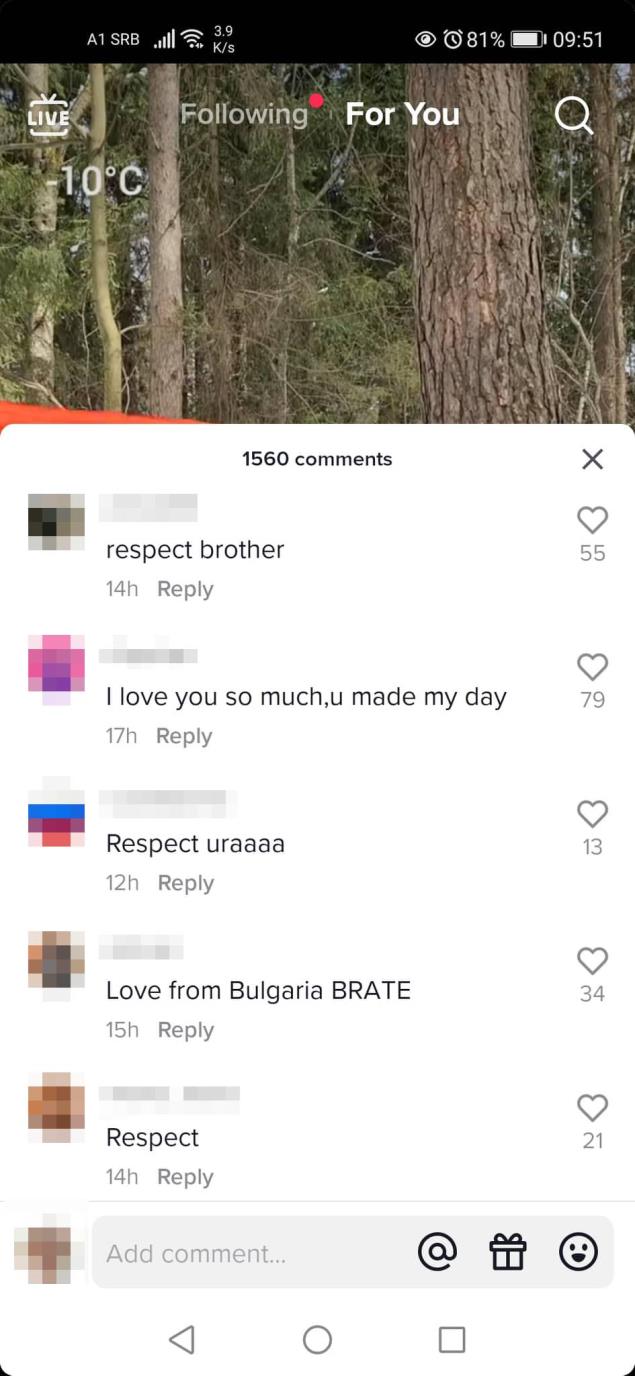This screenshot has height=1376, width=635.
Task: Mention someone with the @ icon
Action: [437, 1252]
